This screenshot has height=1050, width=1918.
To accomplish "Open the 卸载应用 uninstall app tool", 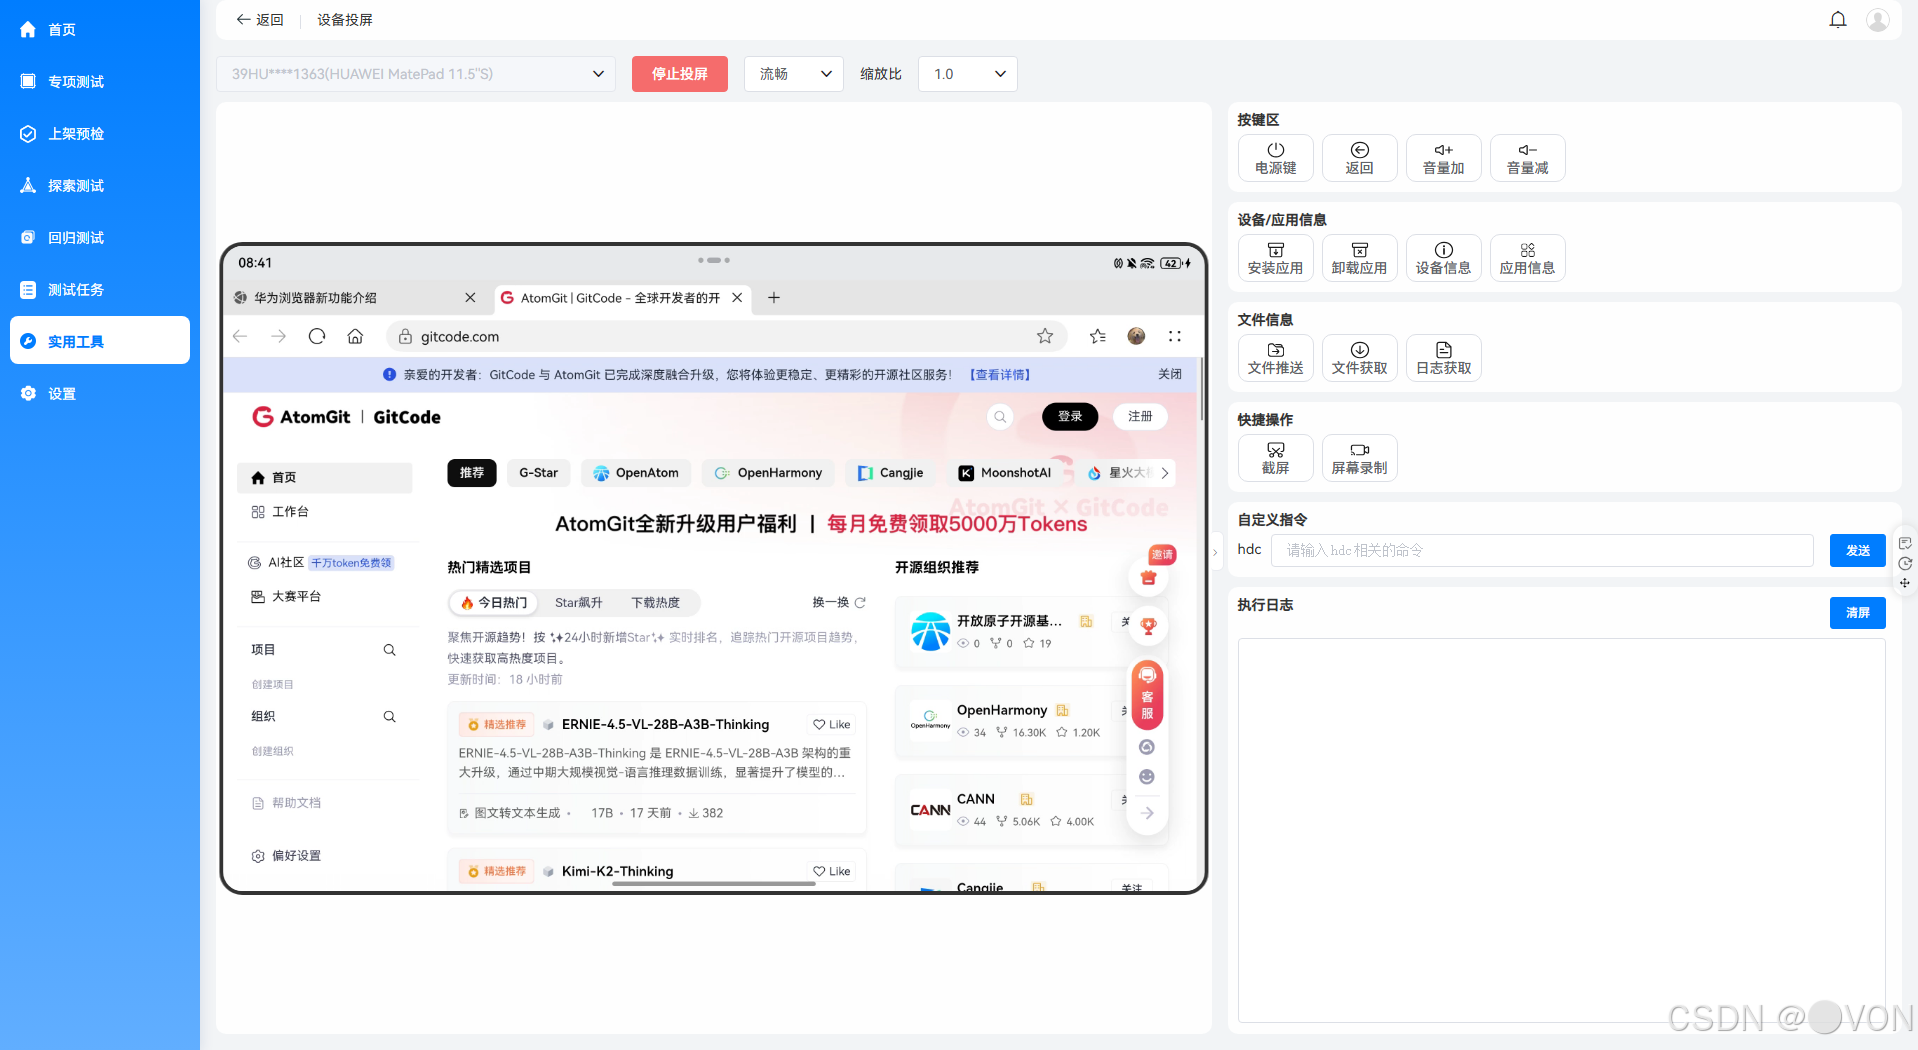I will (x=1359, y=257).
